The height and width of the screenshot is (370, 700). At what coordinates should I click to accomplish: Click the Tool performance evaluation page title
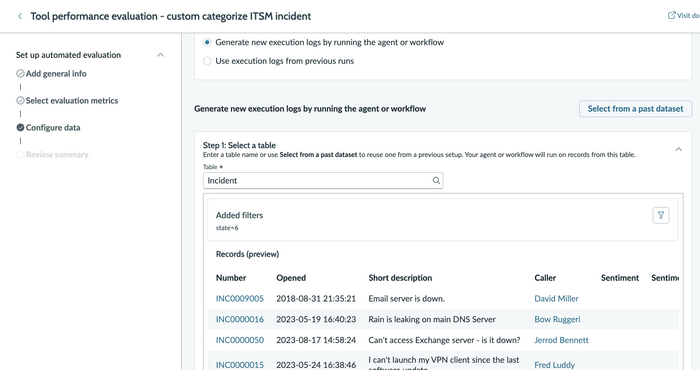coord(171,16)
